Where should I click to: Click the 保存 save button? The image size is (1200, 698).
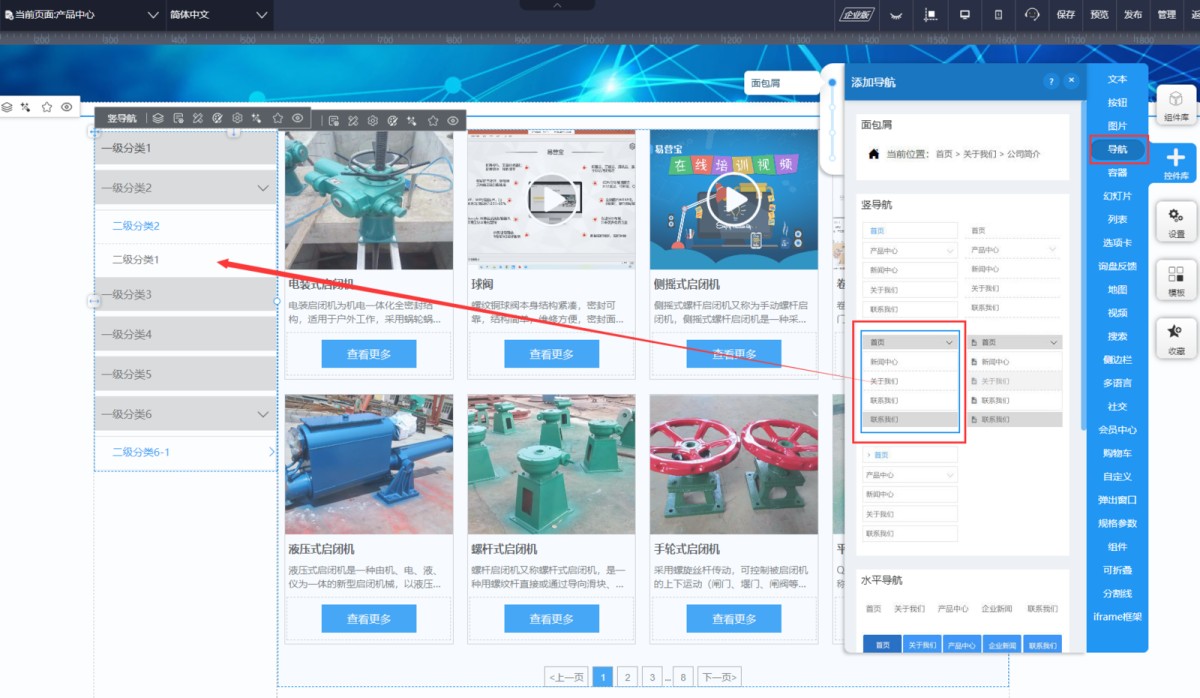click(x=1066, y=15)
